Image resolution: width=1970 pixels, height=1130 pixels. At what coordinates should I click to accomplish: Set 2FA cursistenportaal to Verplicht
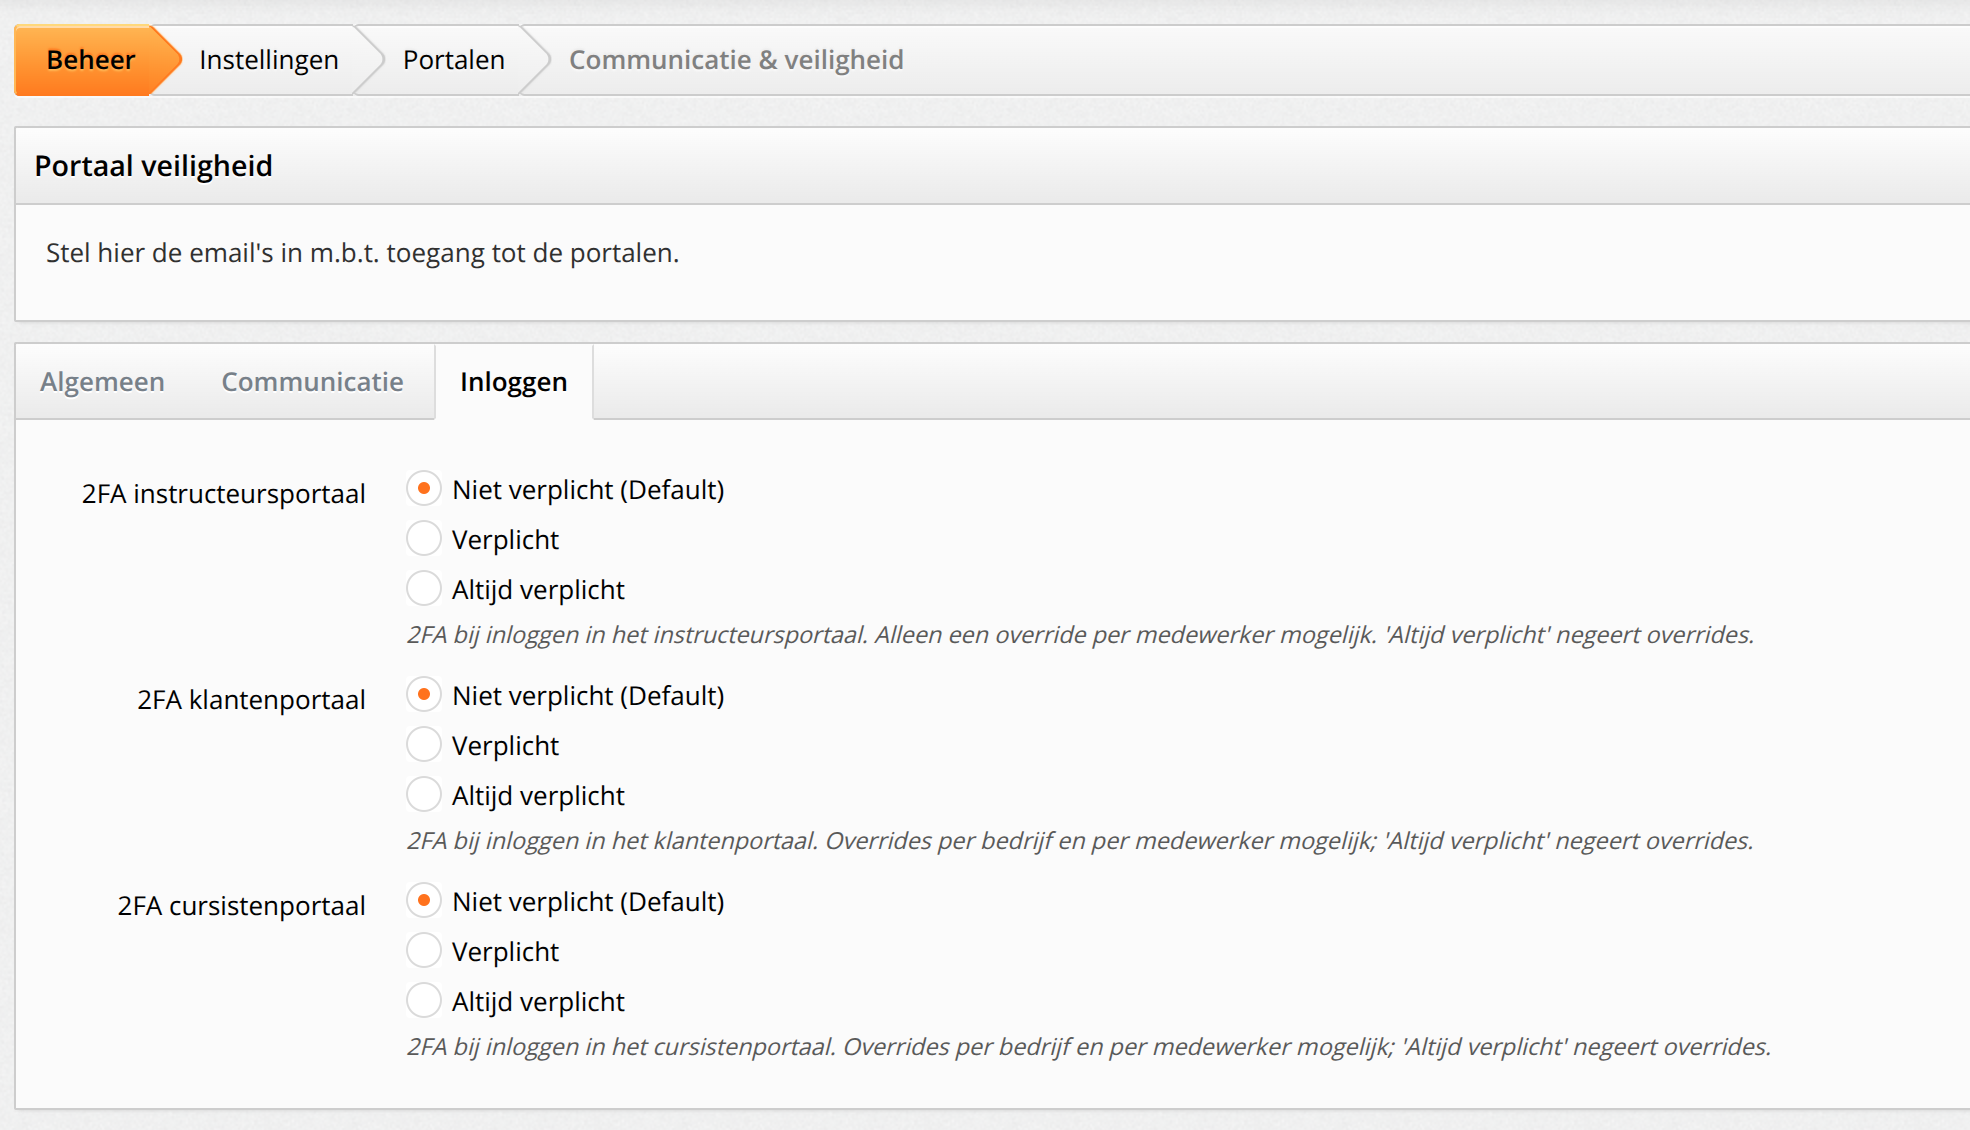coord(424,951)
